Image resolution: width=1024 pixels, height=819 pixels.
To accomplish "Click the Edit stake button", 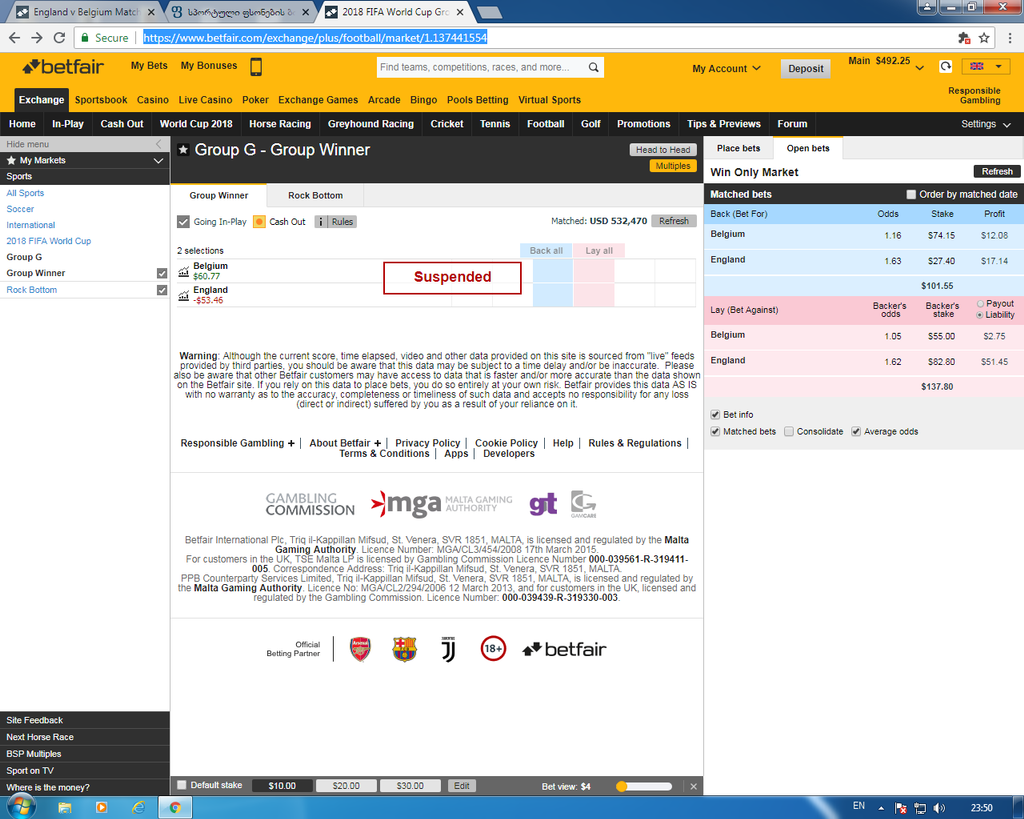I will tap(462, 786).
